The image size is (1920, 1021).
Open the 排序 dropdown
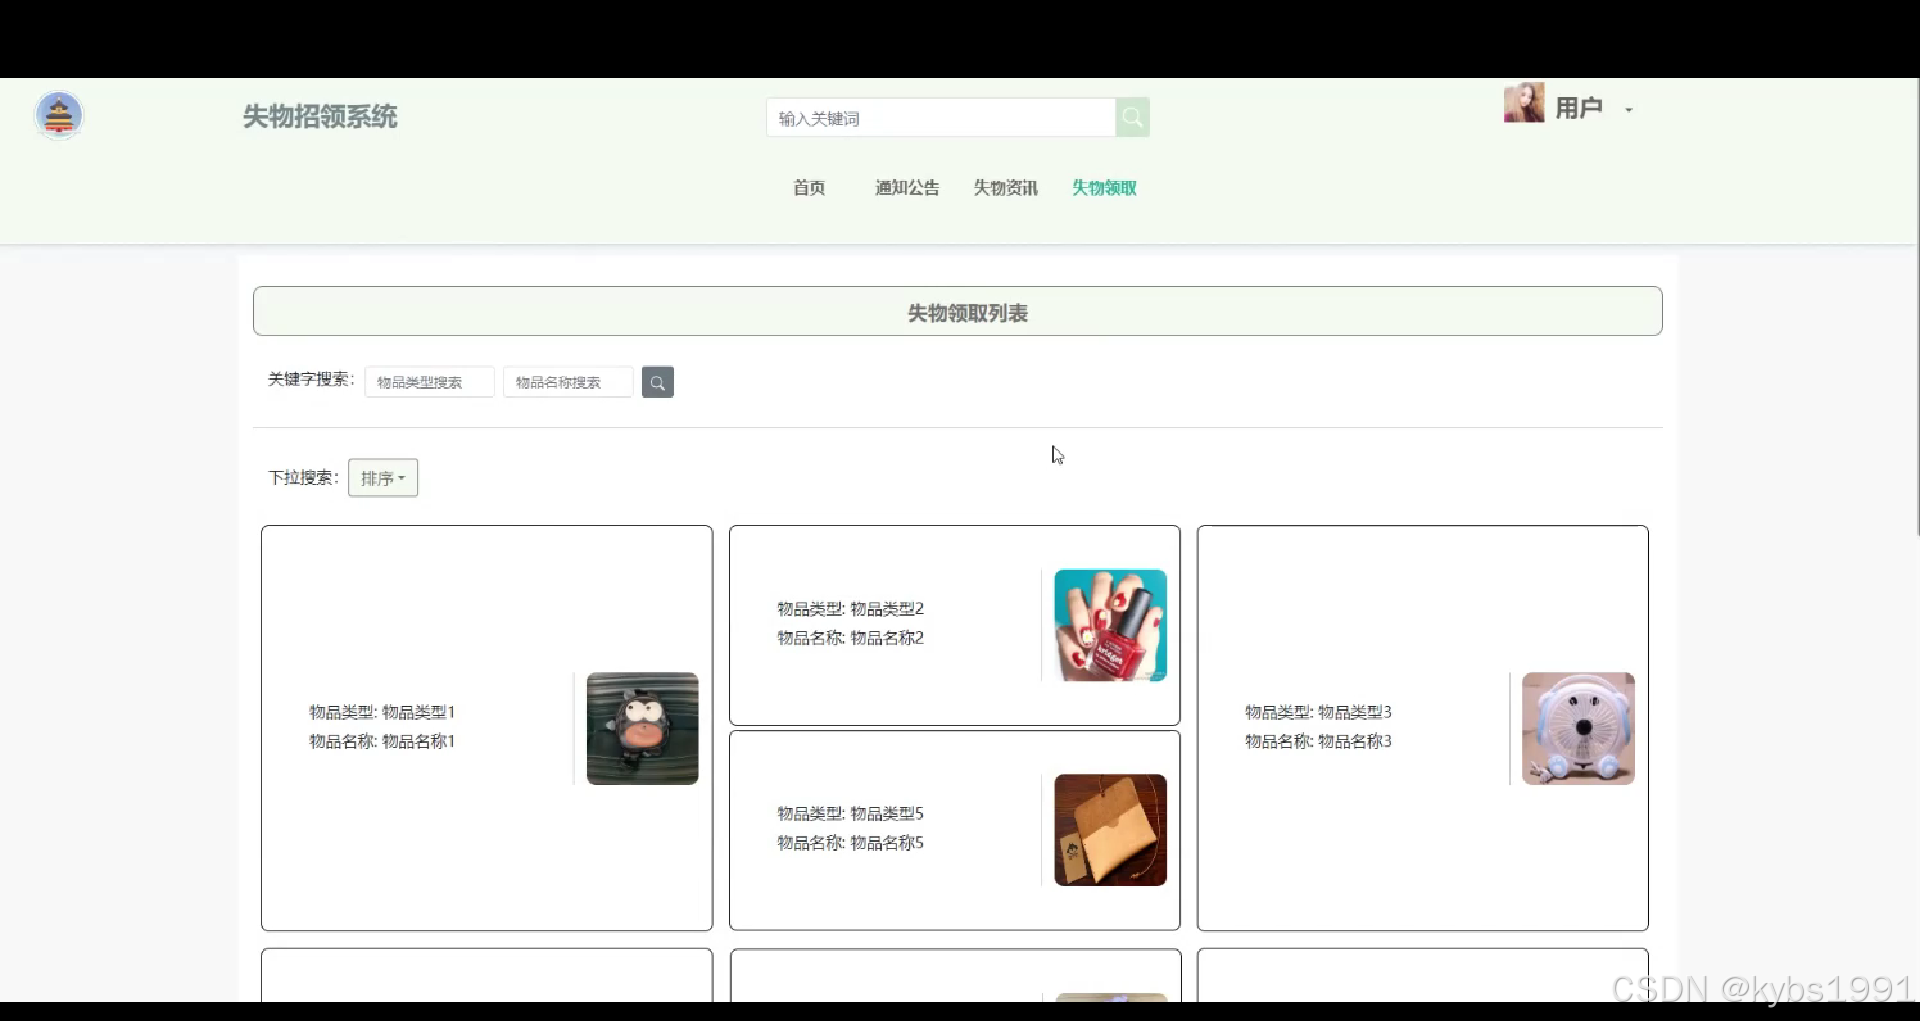pos(383,478)
